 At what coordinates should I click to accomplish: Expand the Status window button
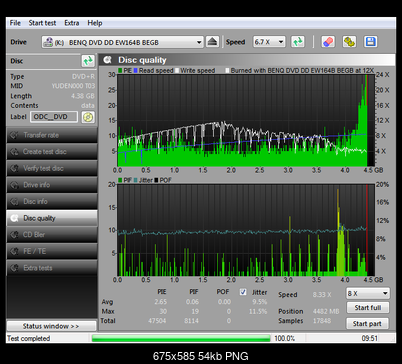point(51,326)
